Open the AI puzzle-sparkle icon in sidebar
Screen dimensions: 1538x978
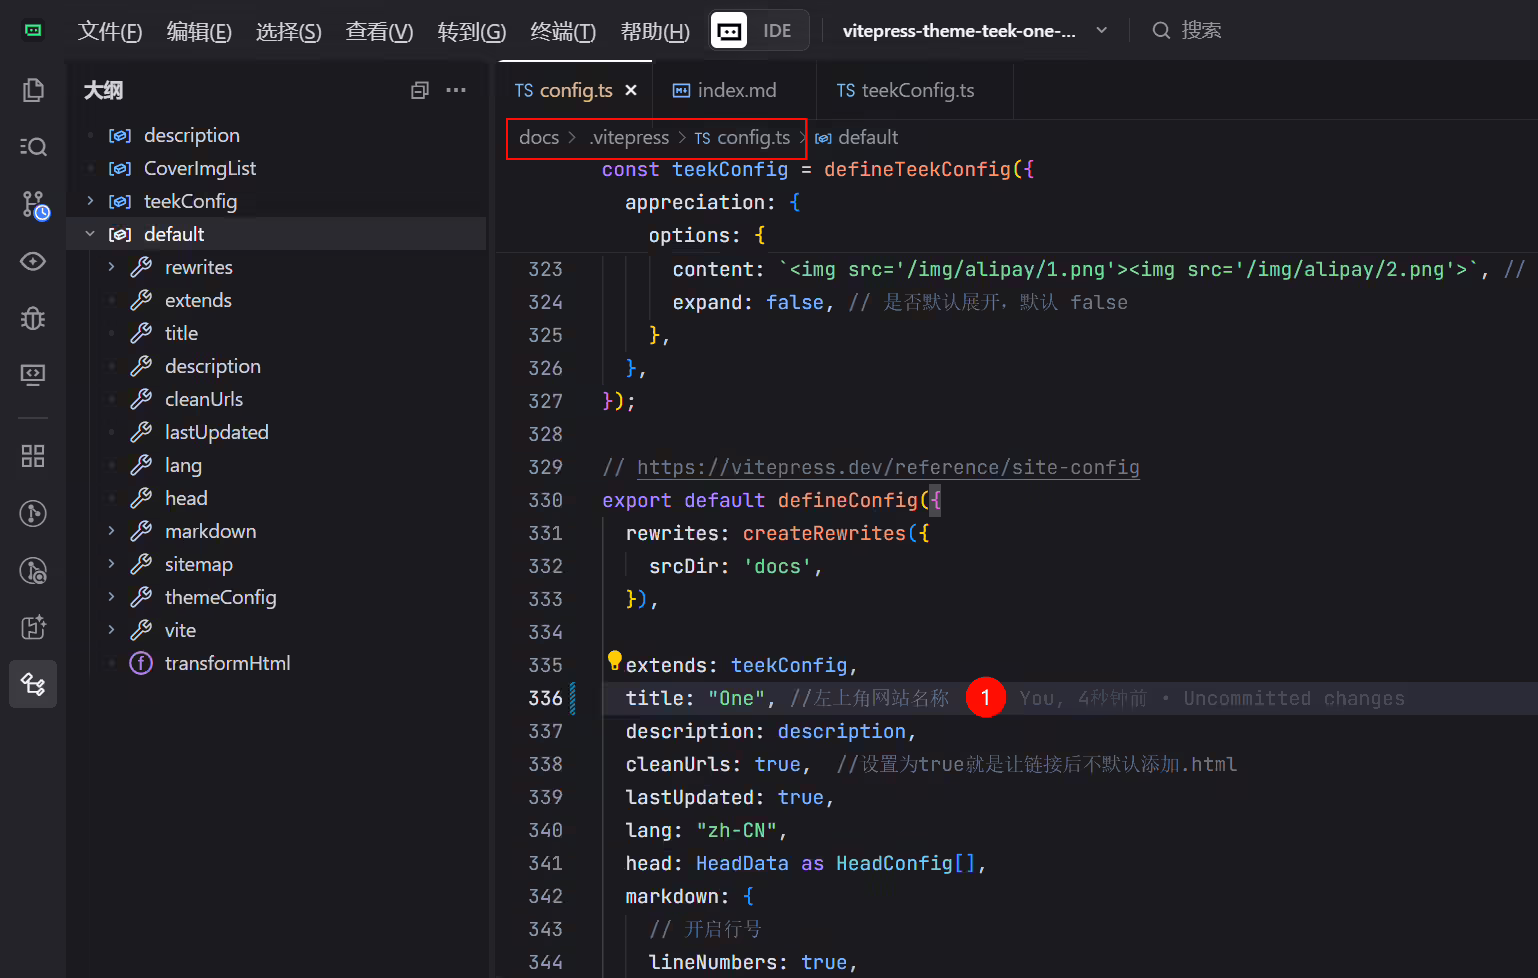pyautogui.click(x=33, y=627)
